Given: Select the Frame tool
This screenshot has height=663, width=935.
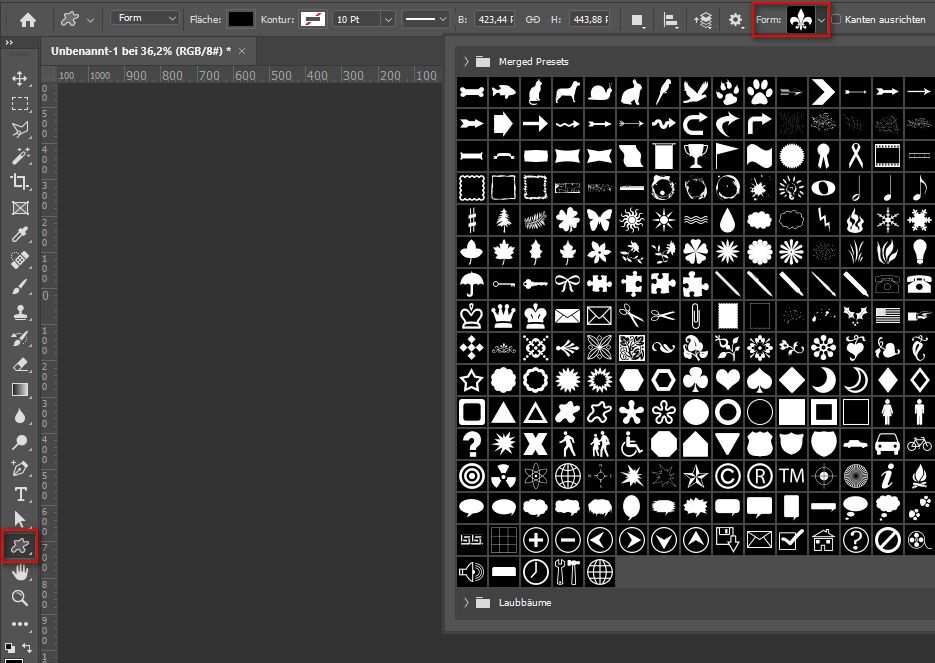Looking at the screenshot, I should point(20,207).
